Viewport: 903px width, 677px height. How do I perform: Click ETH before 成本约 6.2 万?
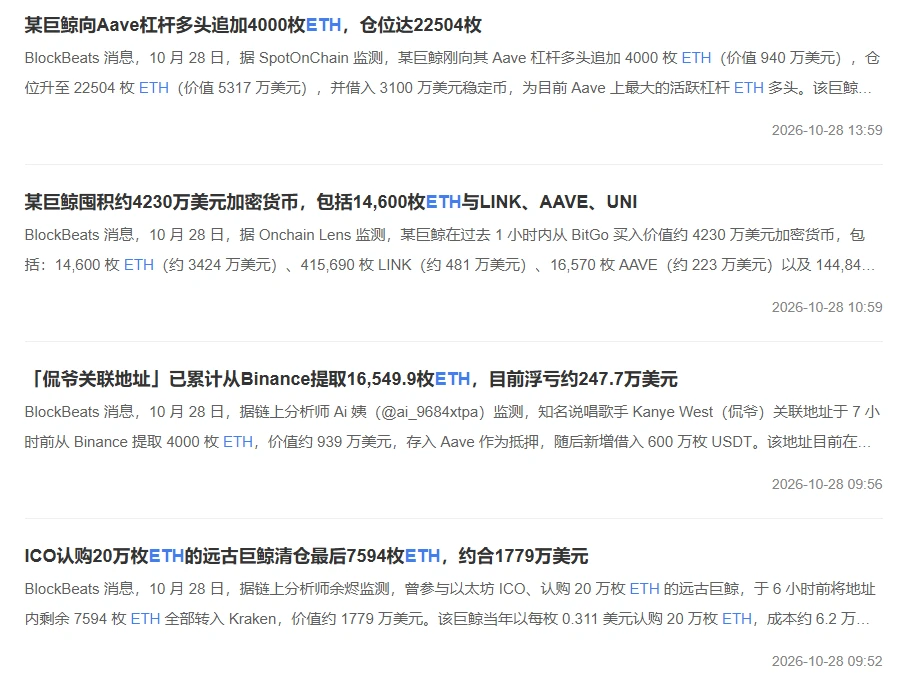coord(737,618)
